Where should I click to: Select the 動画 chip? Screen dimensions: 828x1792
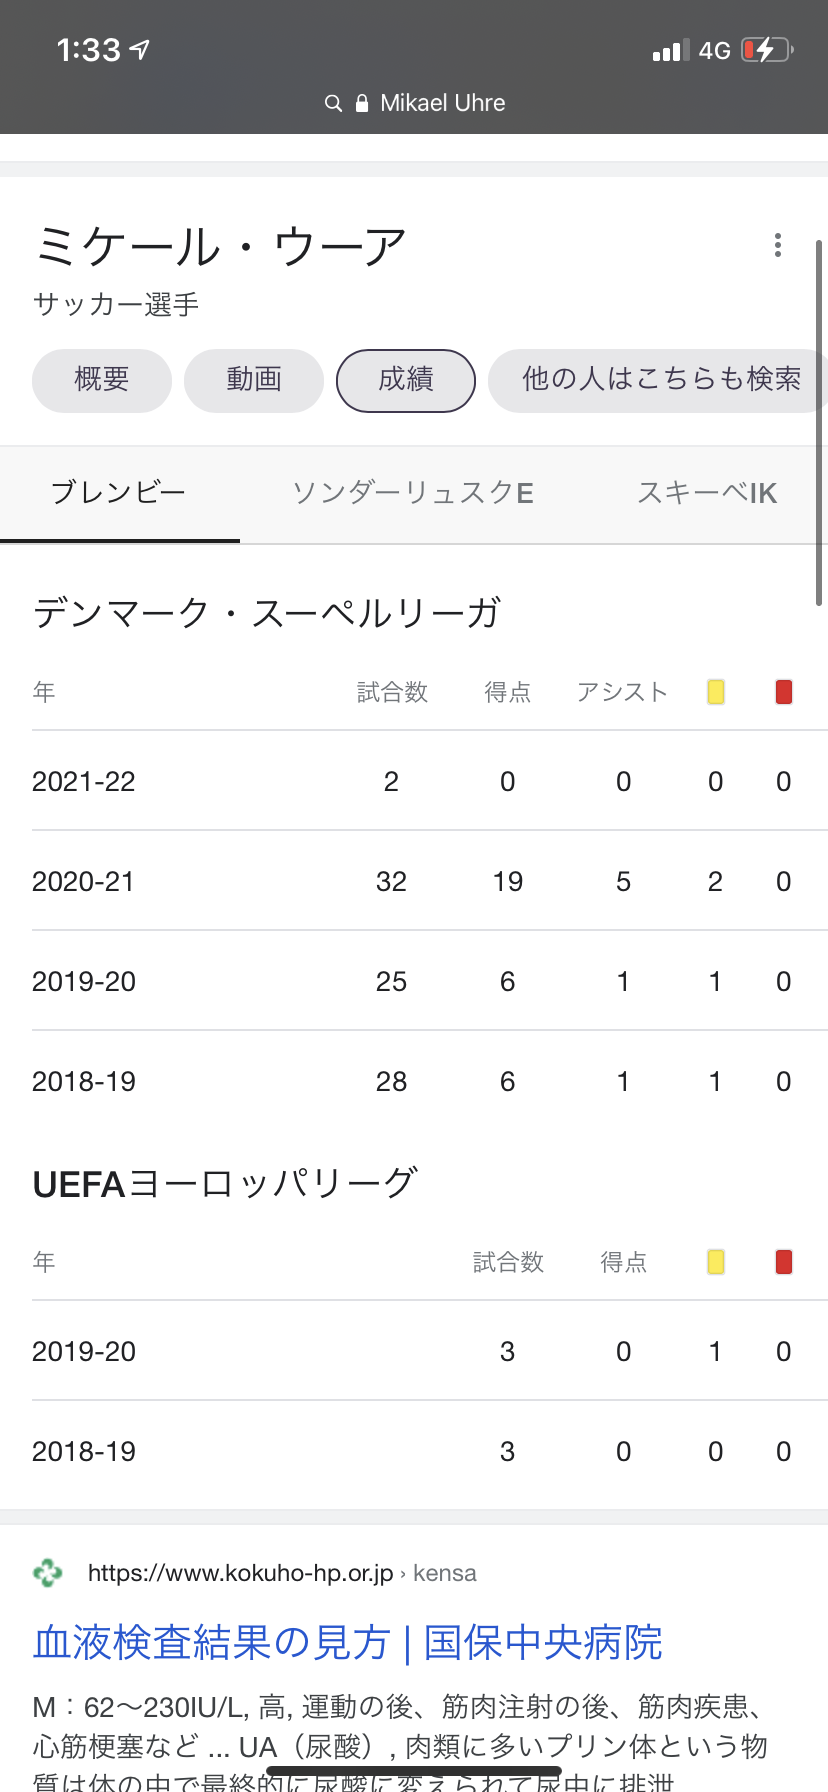point(254,380)
